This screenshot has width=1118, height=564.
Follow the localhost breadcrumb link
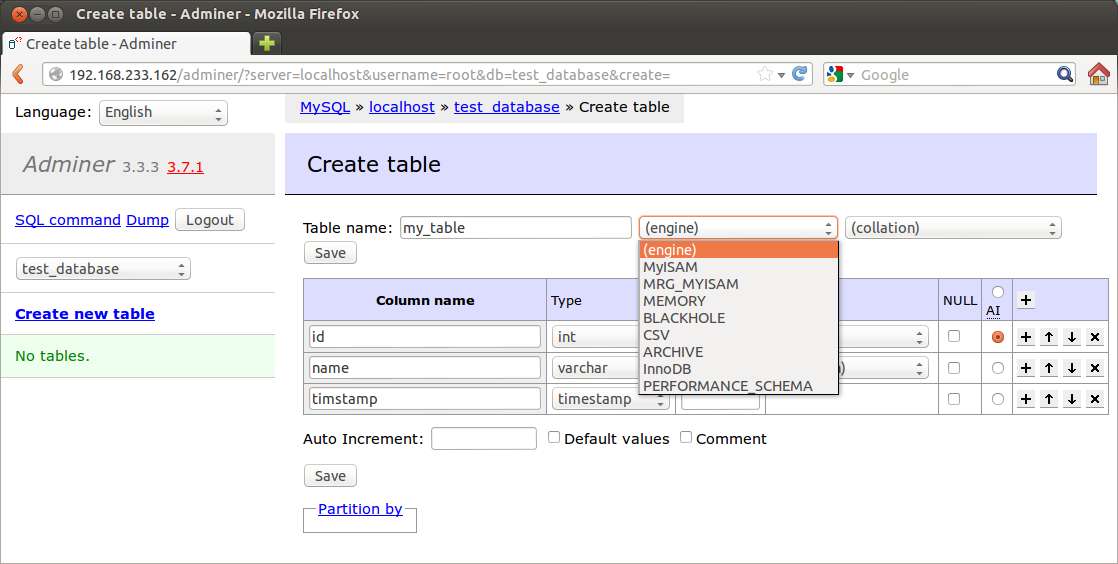pyautogui.click(x=401, y=107)
